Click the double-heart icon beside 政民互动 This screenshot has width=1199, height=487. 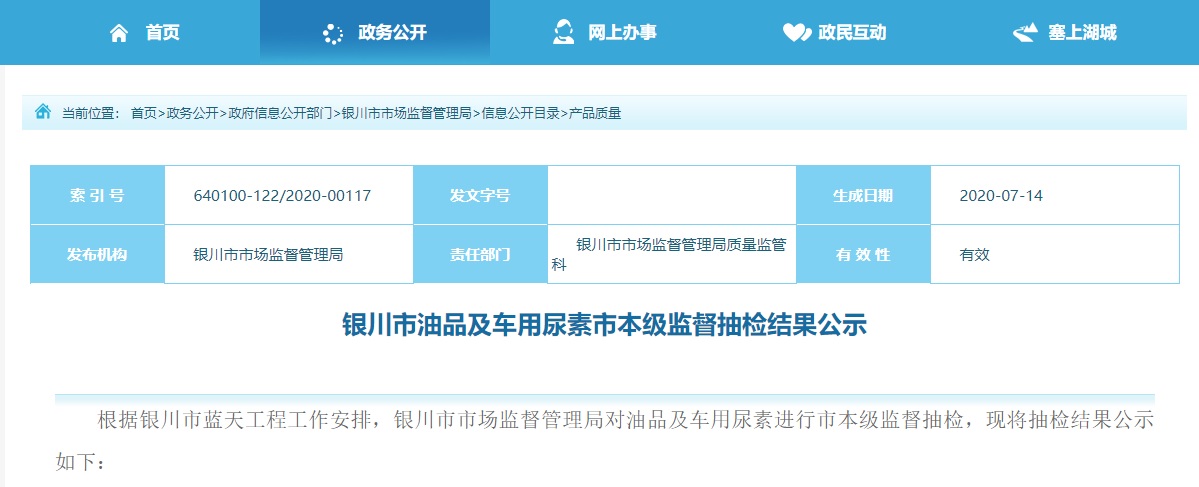796,33
